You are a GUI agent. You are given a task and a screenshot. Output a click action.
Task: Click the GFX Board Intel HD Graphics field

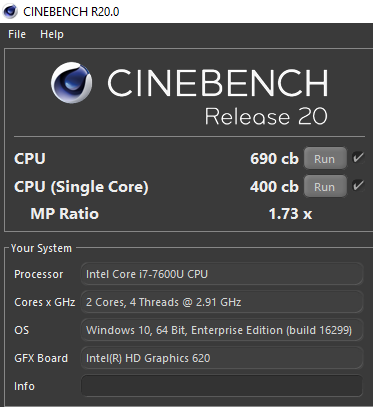(x=222, y=358)
